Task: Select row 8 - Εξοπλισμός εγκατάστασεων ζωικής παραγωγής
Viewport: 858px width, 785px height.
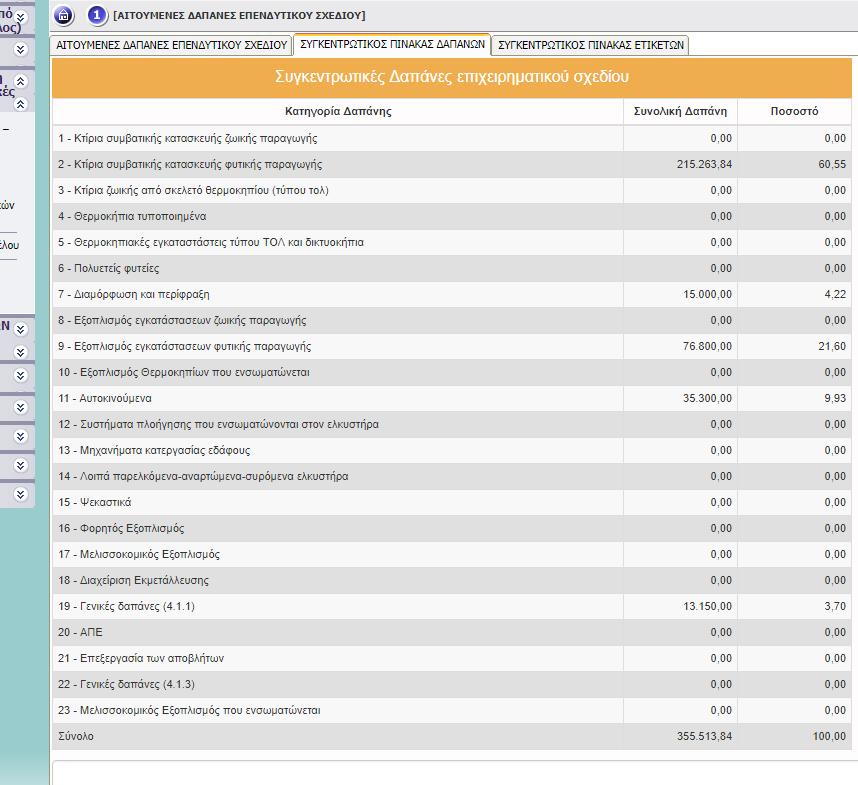Action: click(452, 321)
